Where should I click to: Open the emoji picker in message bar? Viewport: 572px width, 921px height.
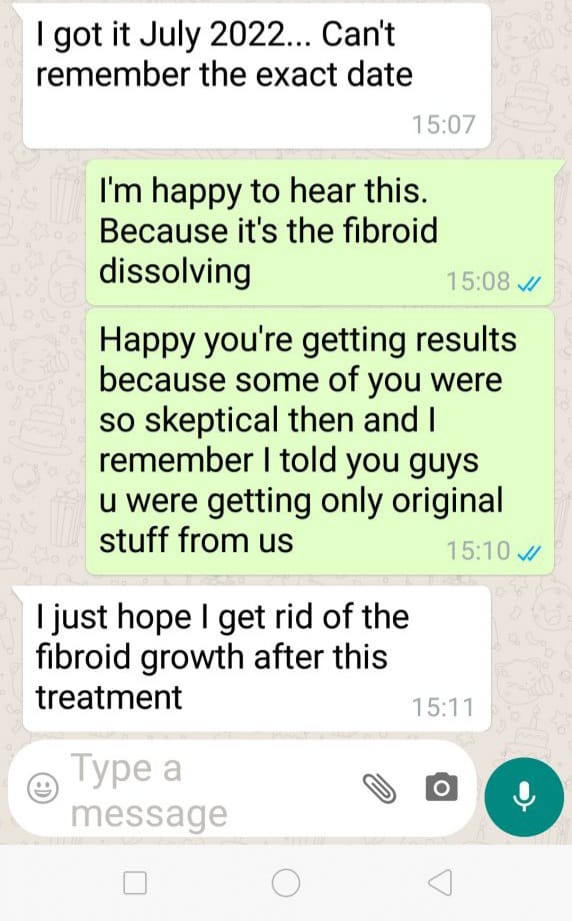pyautogui.click(x=43, y=788)
